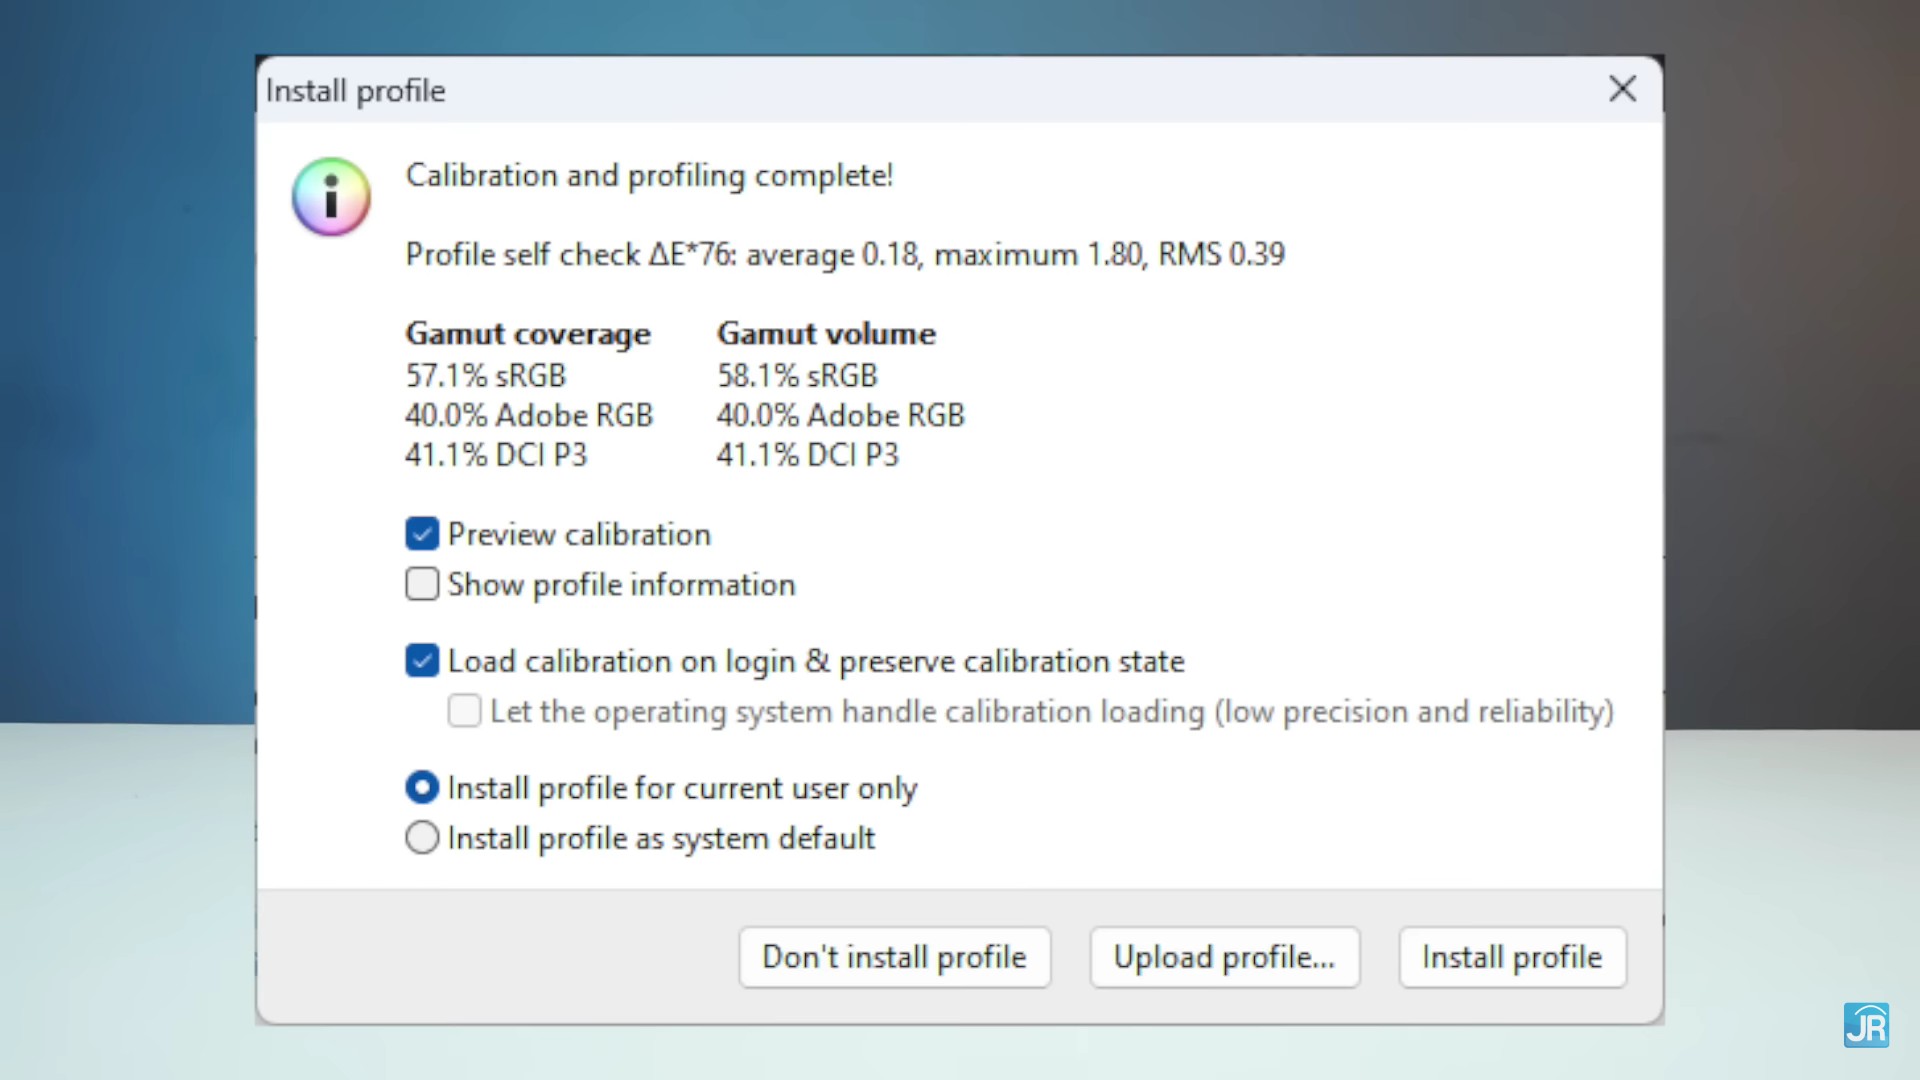Toggle Load calibration on login checkbox
Viewport: 1920px width, 1080px height.
click(x=422, y=661)
